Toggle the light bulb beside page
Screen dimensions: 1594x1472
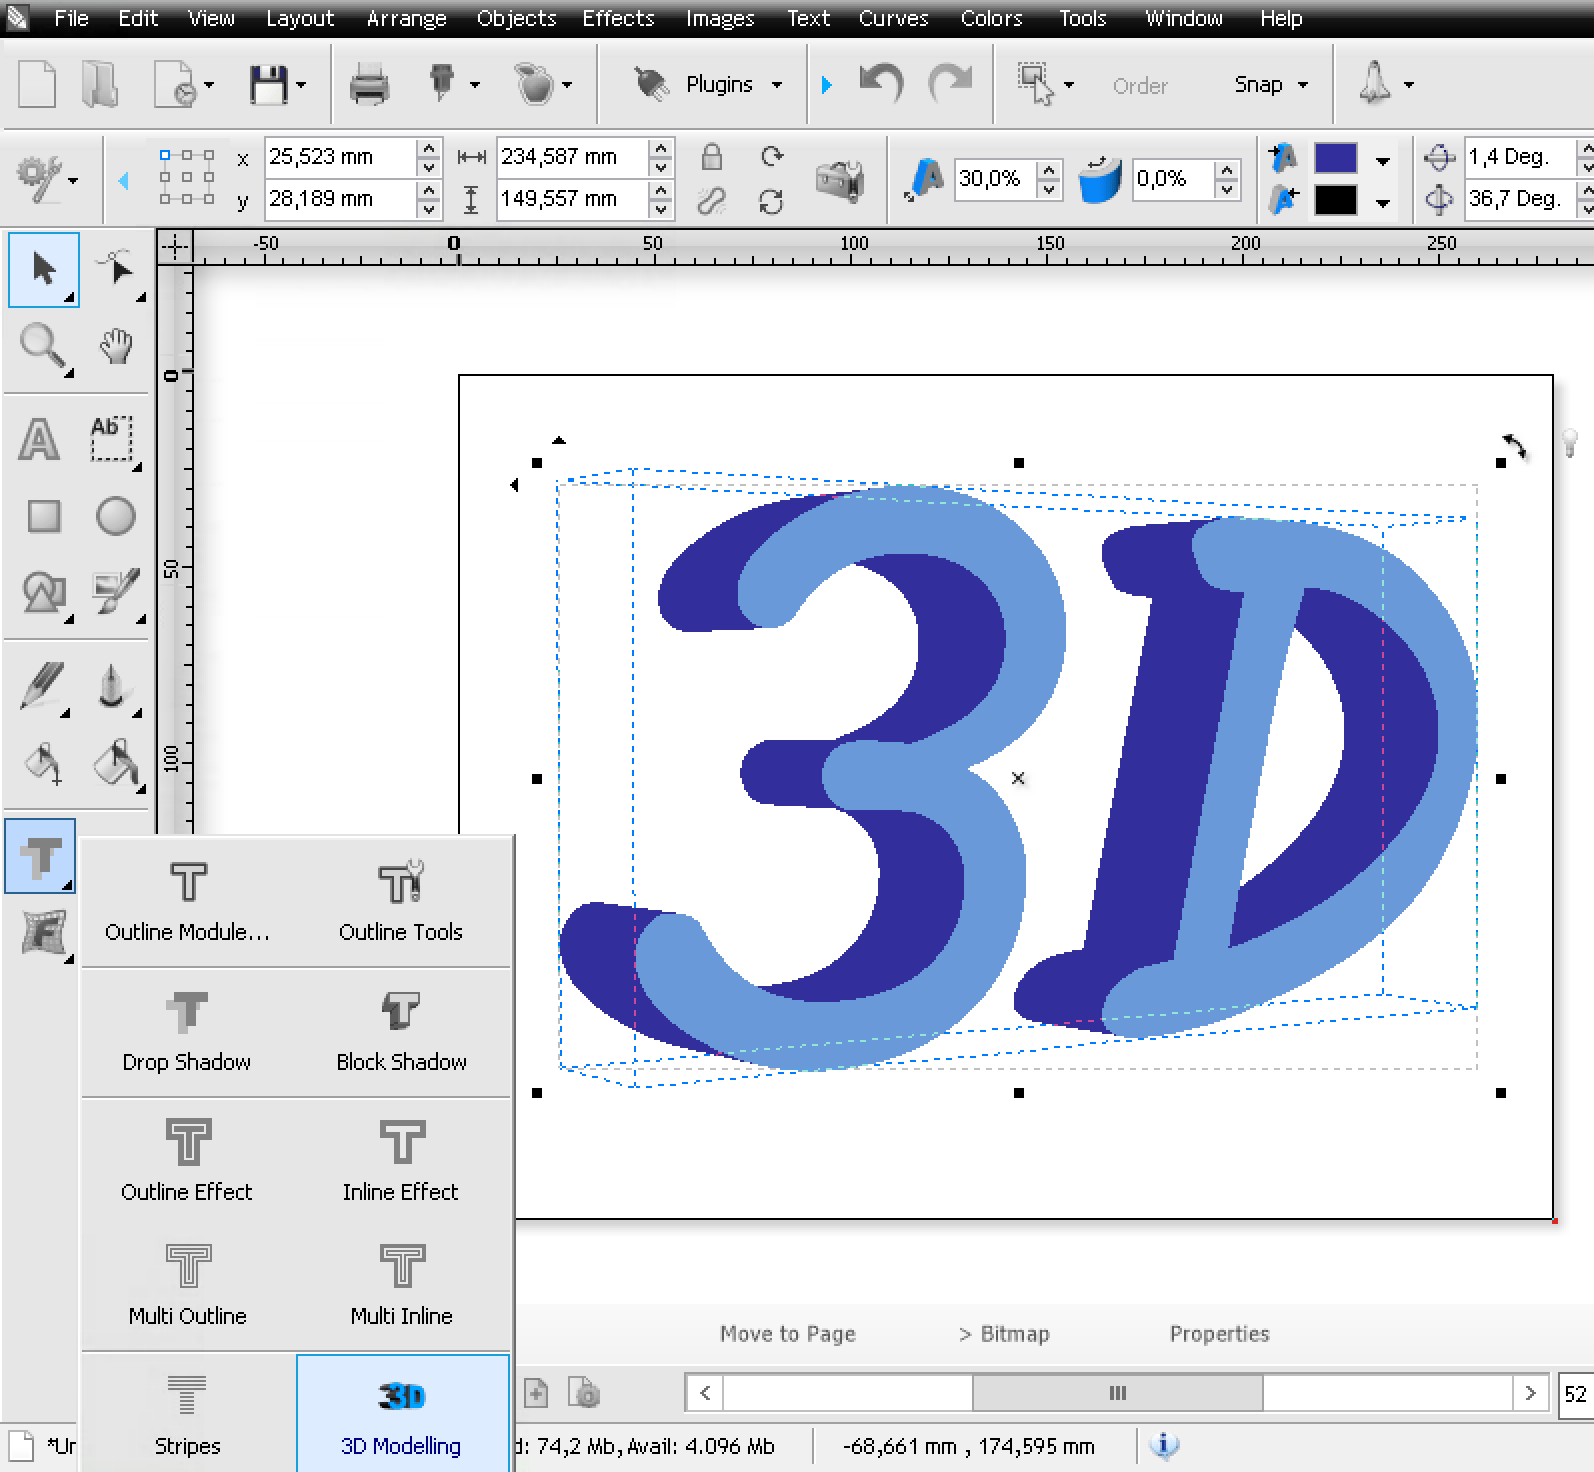1569,441
